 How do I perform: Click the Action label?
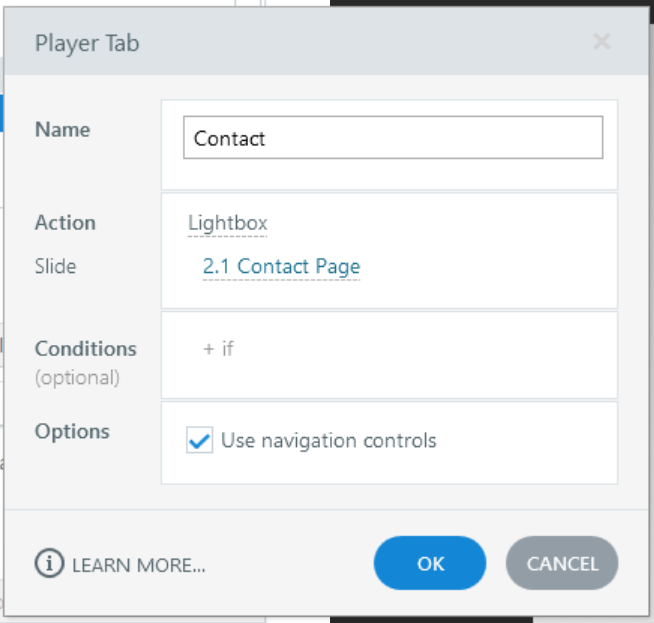(x=65, y=223)
